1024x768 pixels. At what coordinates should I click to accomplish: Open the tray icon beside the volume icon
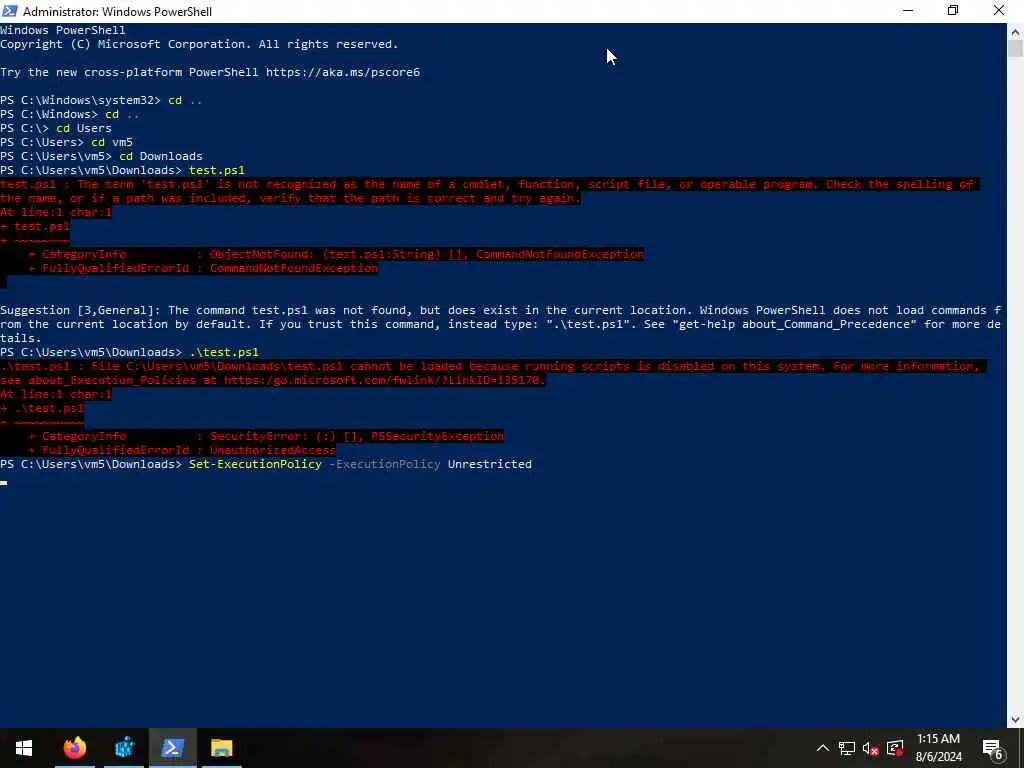click(895, 748)
